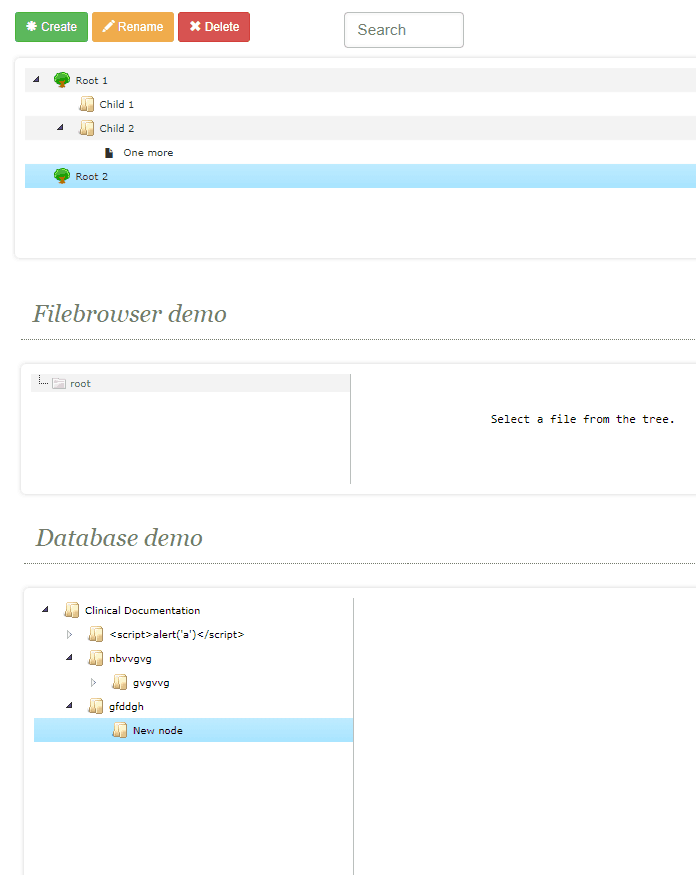696x875 pixels.
Task: Click the nbvvgvg folder icon
Action: coord(95,658)
